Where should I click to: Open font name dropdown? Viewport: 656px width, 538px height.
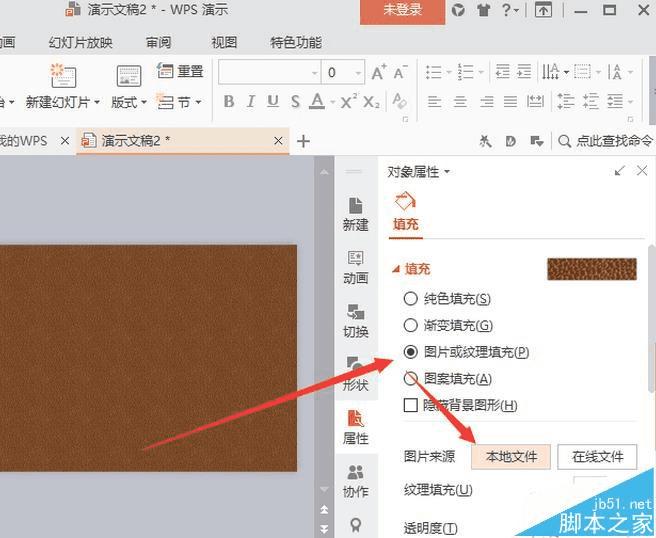(x=314, y=73)
